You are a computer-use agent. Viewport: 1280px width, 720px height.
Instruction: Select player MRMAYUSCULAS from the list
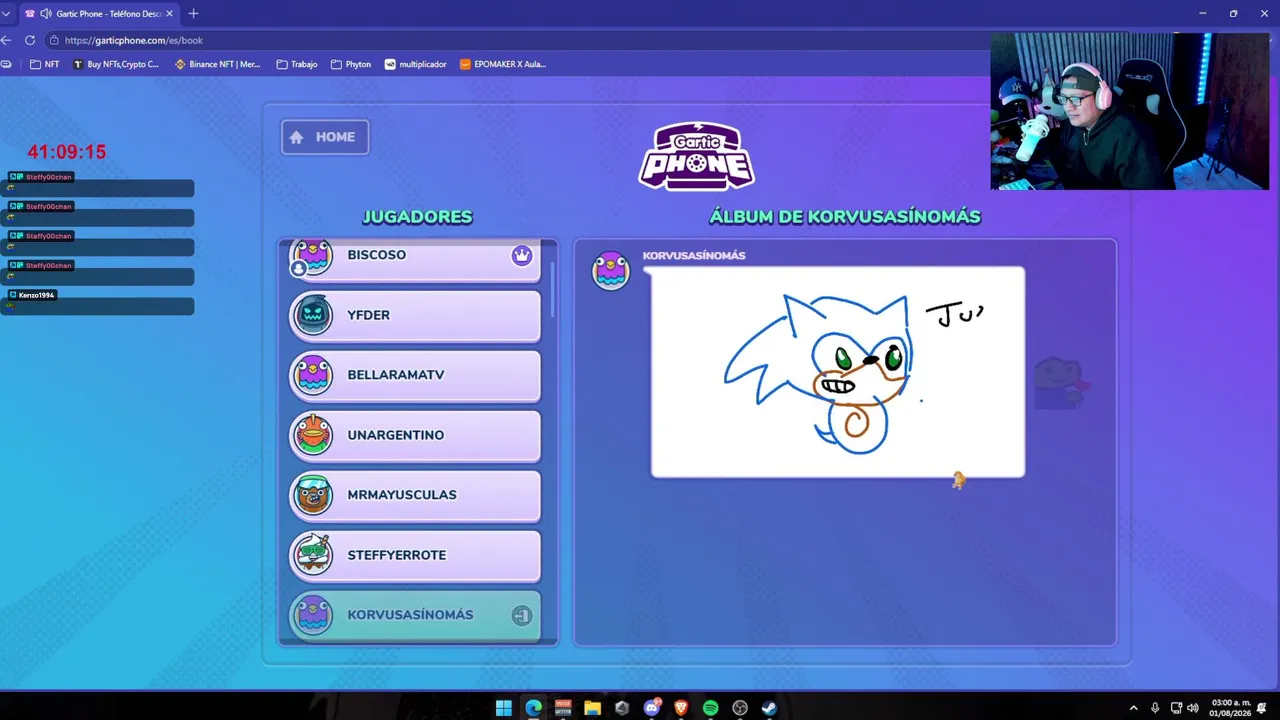[415, 496]
